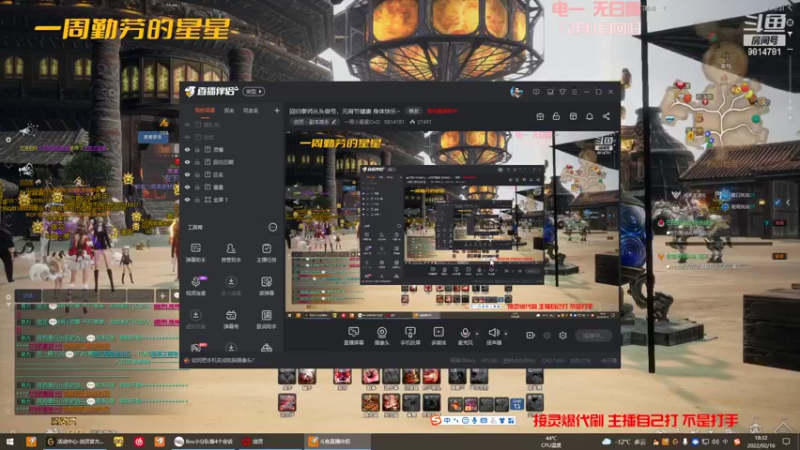Select the 区名 source row
This screenshot has height=450, width=800.
pos(232,174)
